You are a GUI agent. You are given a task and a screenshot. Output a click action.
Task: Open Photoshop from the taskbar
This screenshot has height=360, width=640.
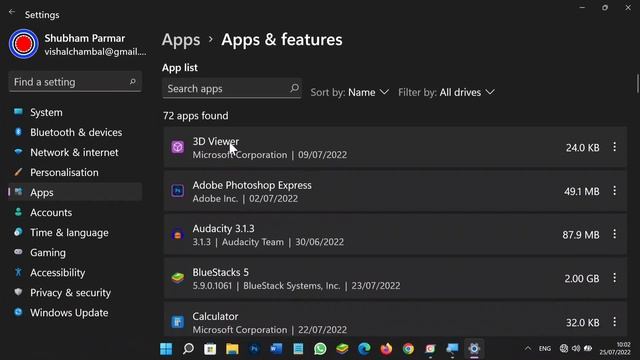254,349
